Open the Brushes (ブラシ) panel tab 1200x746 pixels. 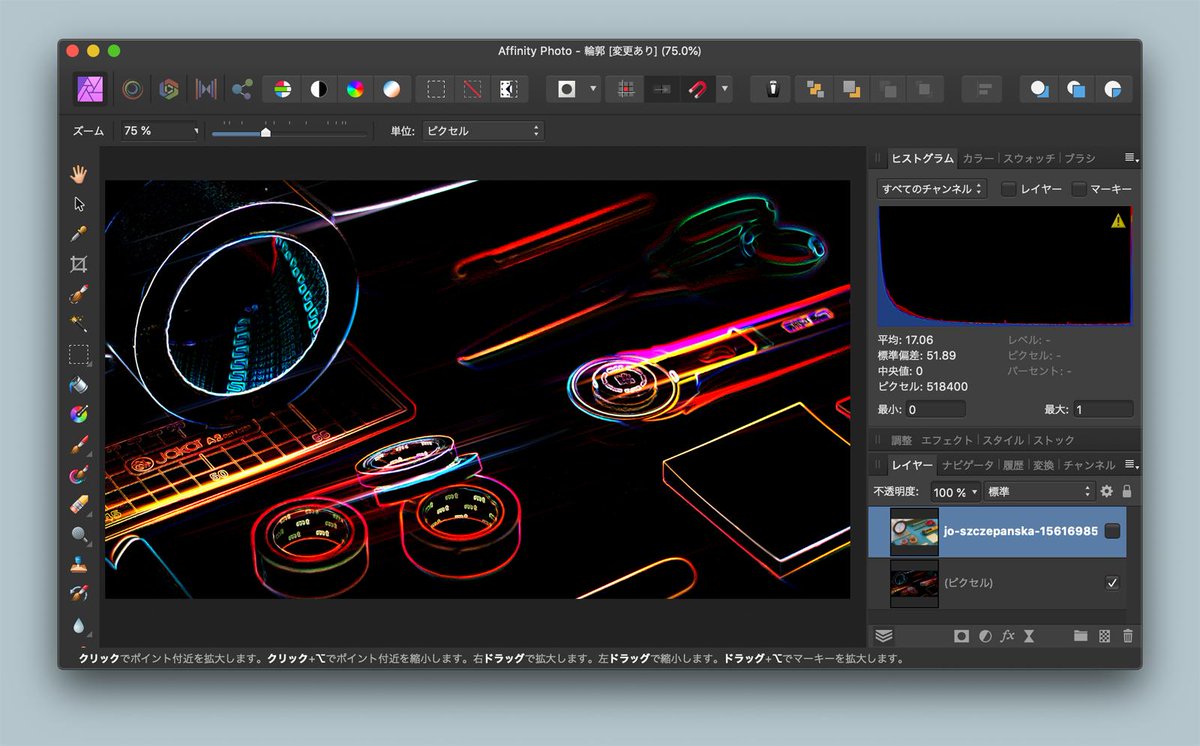[x=1079, y=158]
